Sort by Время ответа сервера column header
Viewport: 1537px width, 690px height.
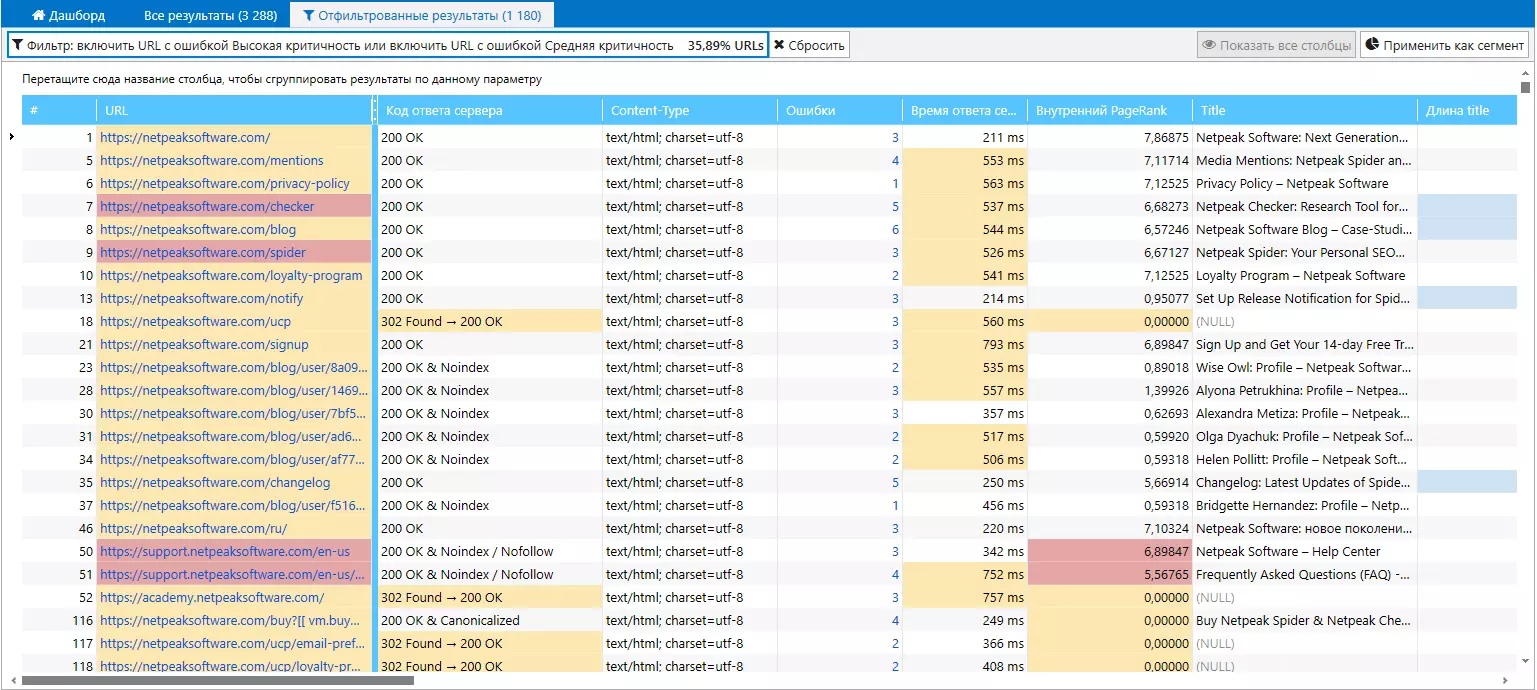(965, 111)
